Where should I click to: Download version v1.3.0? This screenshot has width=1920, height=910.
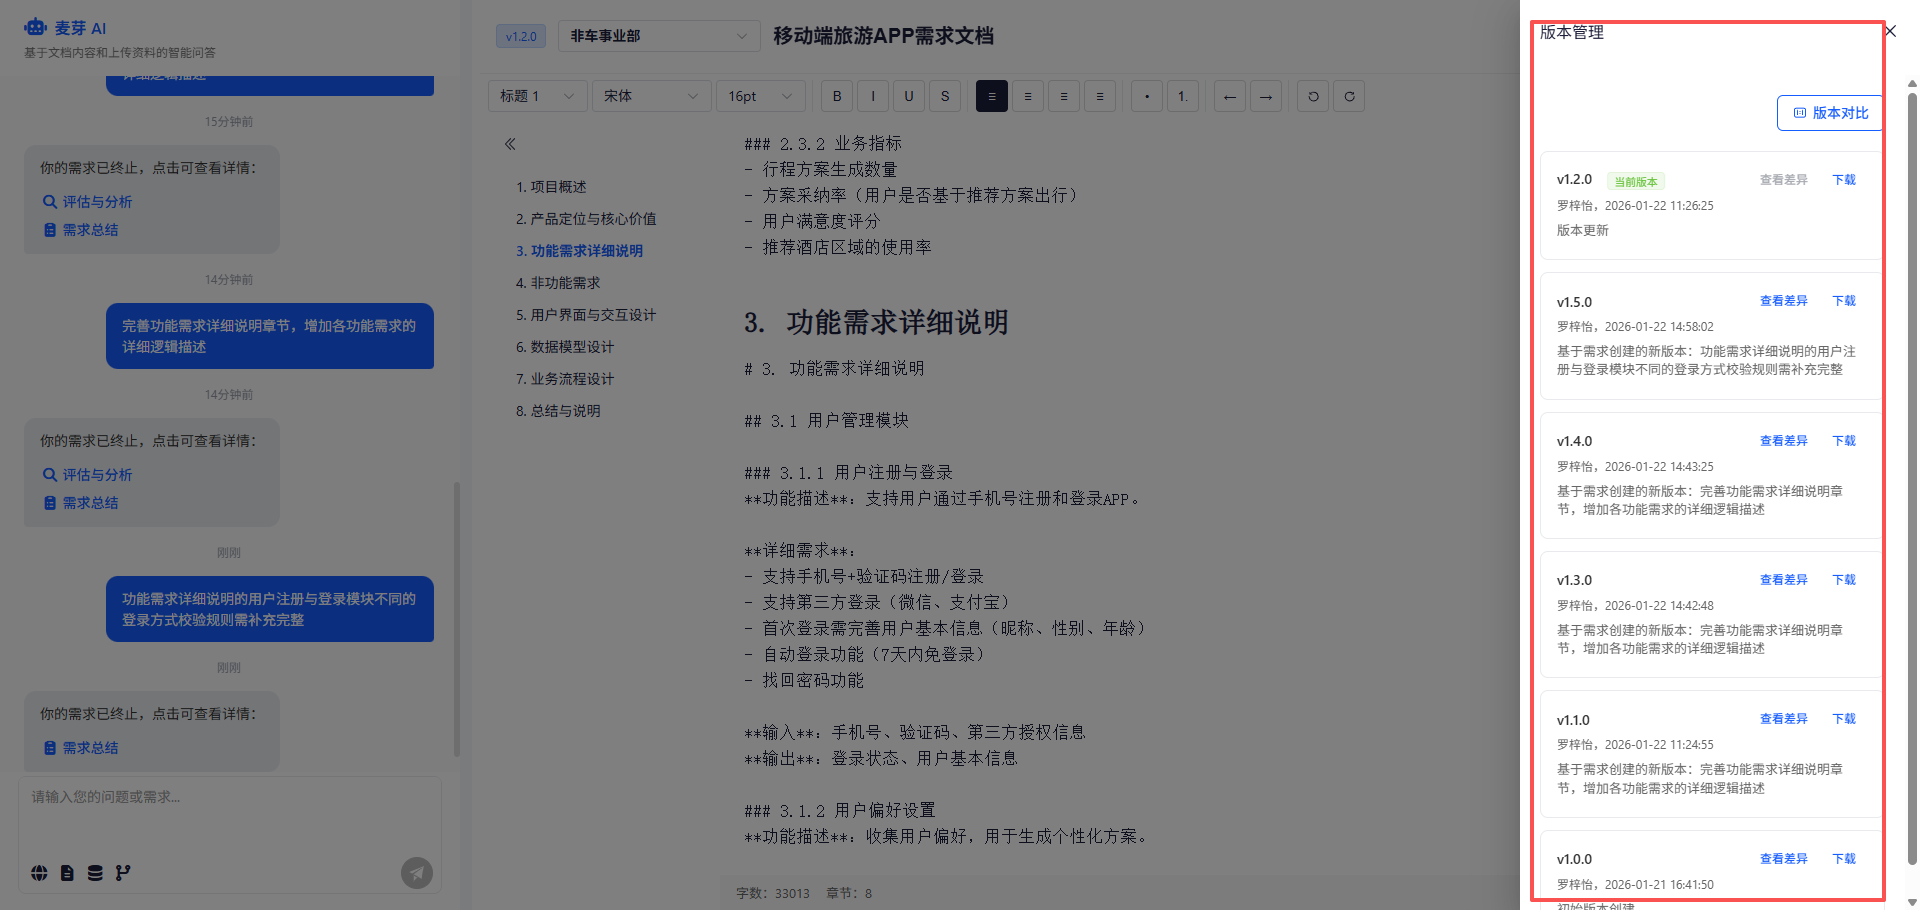1844,580
